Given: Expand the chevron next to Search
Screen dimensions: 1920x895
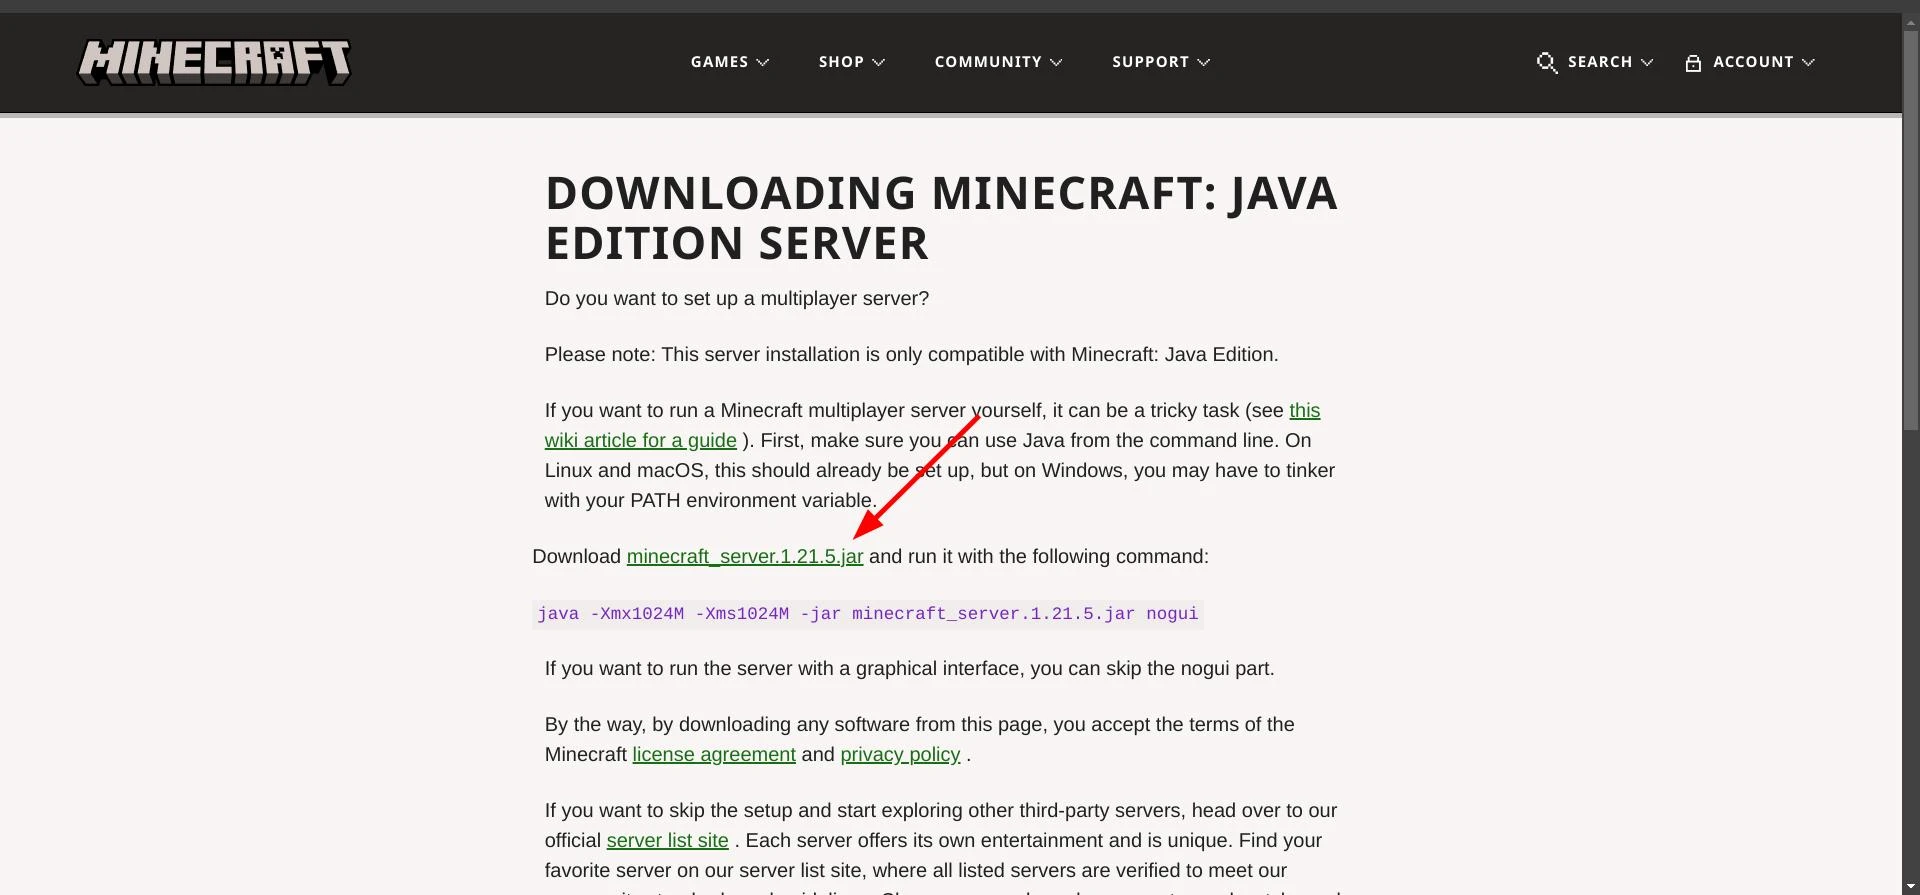Looking at the screenshot, I should coord(1647,62).
